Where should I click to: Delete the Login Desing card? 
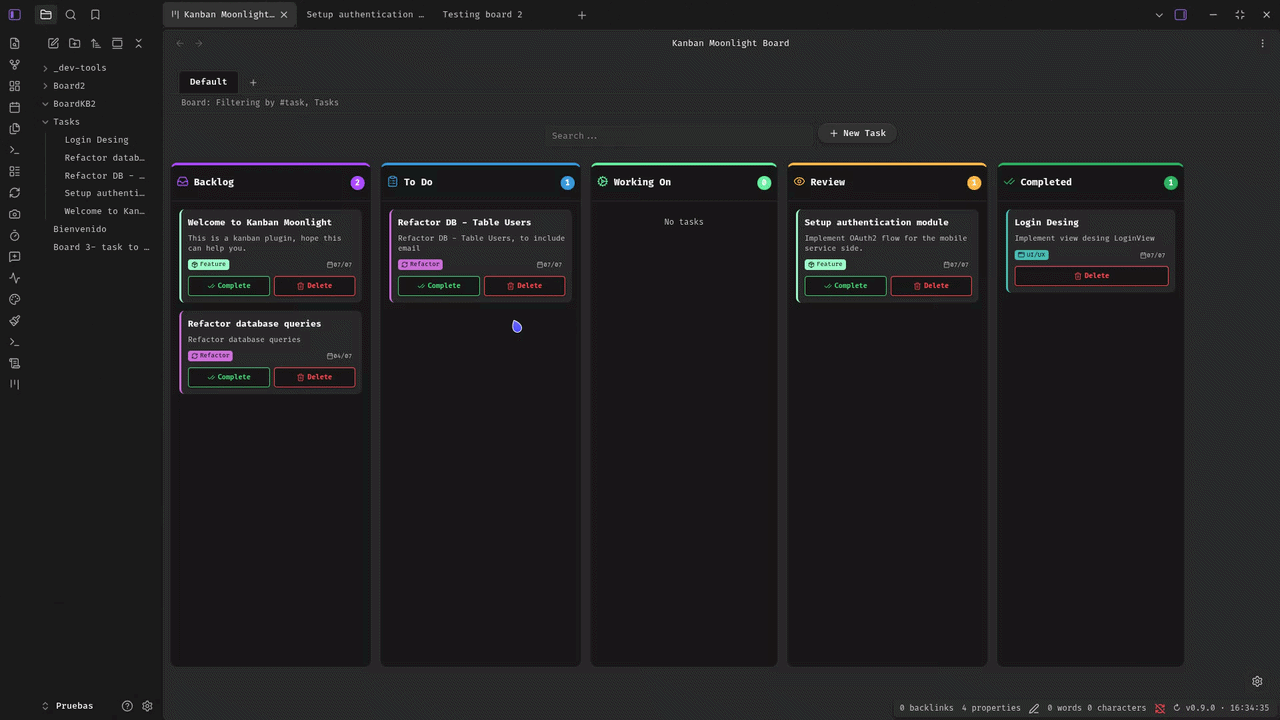1091,276
